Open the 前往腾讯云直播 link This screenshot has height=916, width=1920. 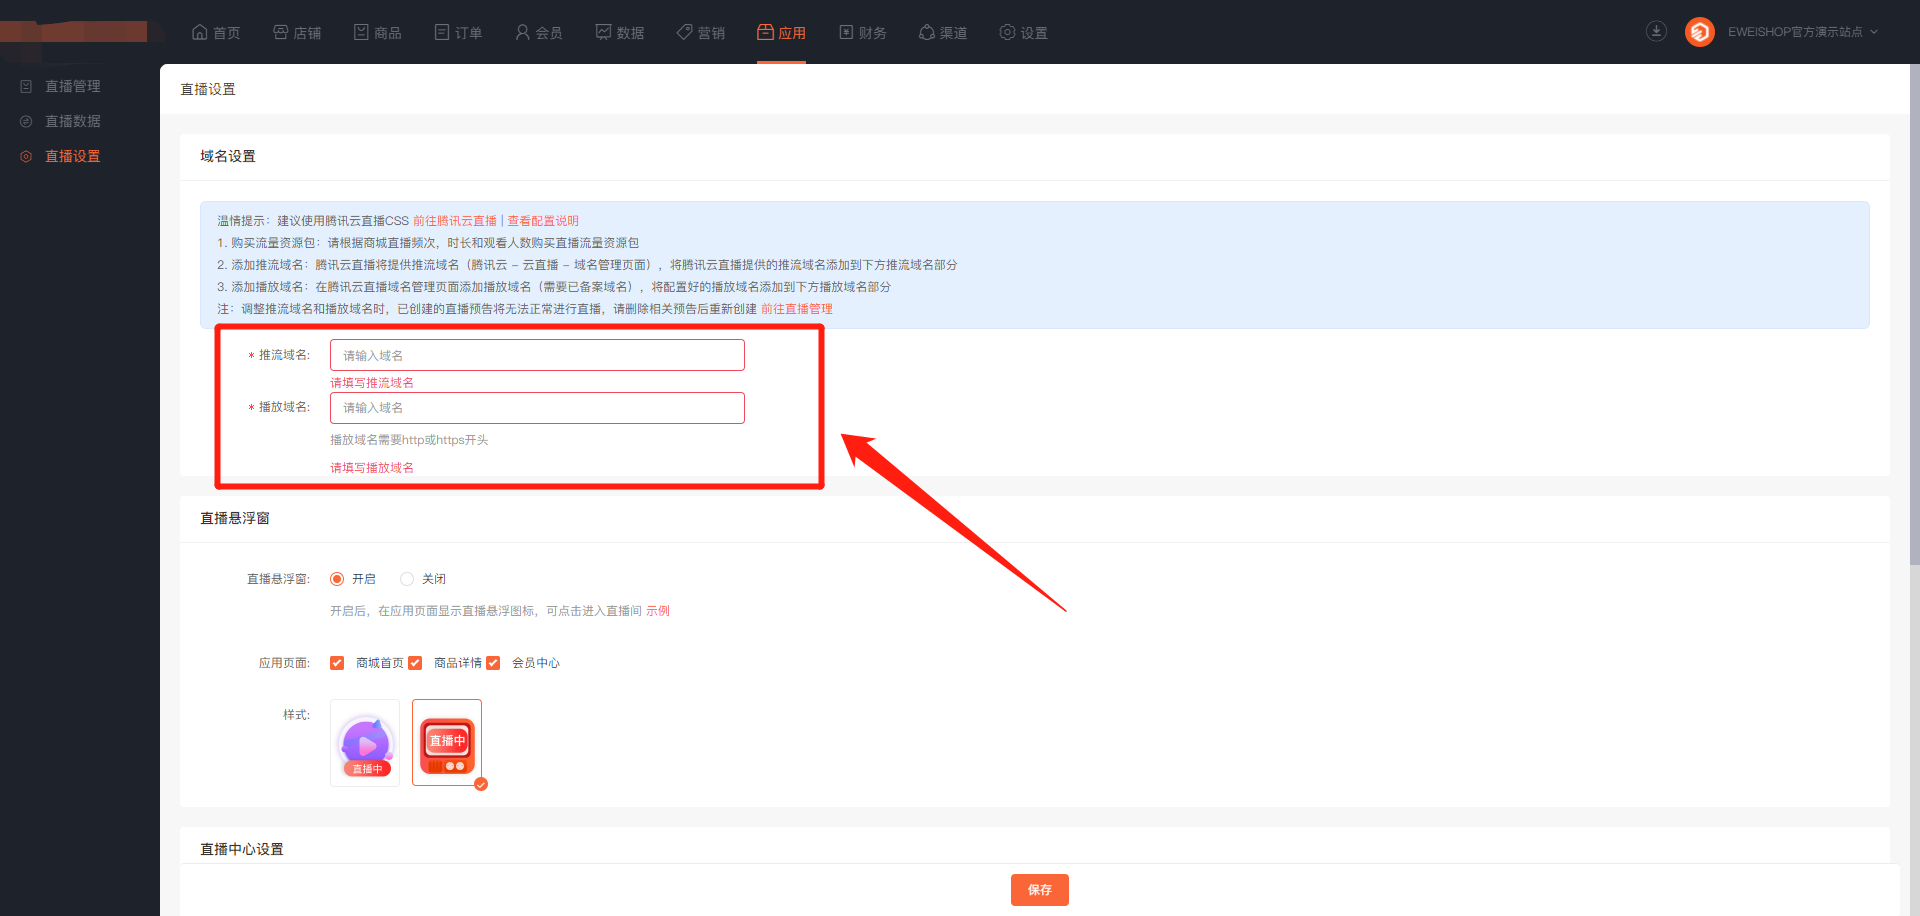click(455, 221)
